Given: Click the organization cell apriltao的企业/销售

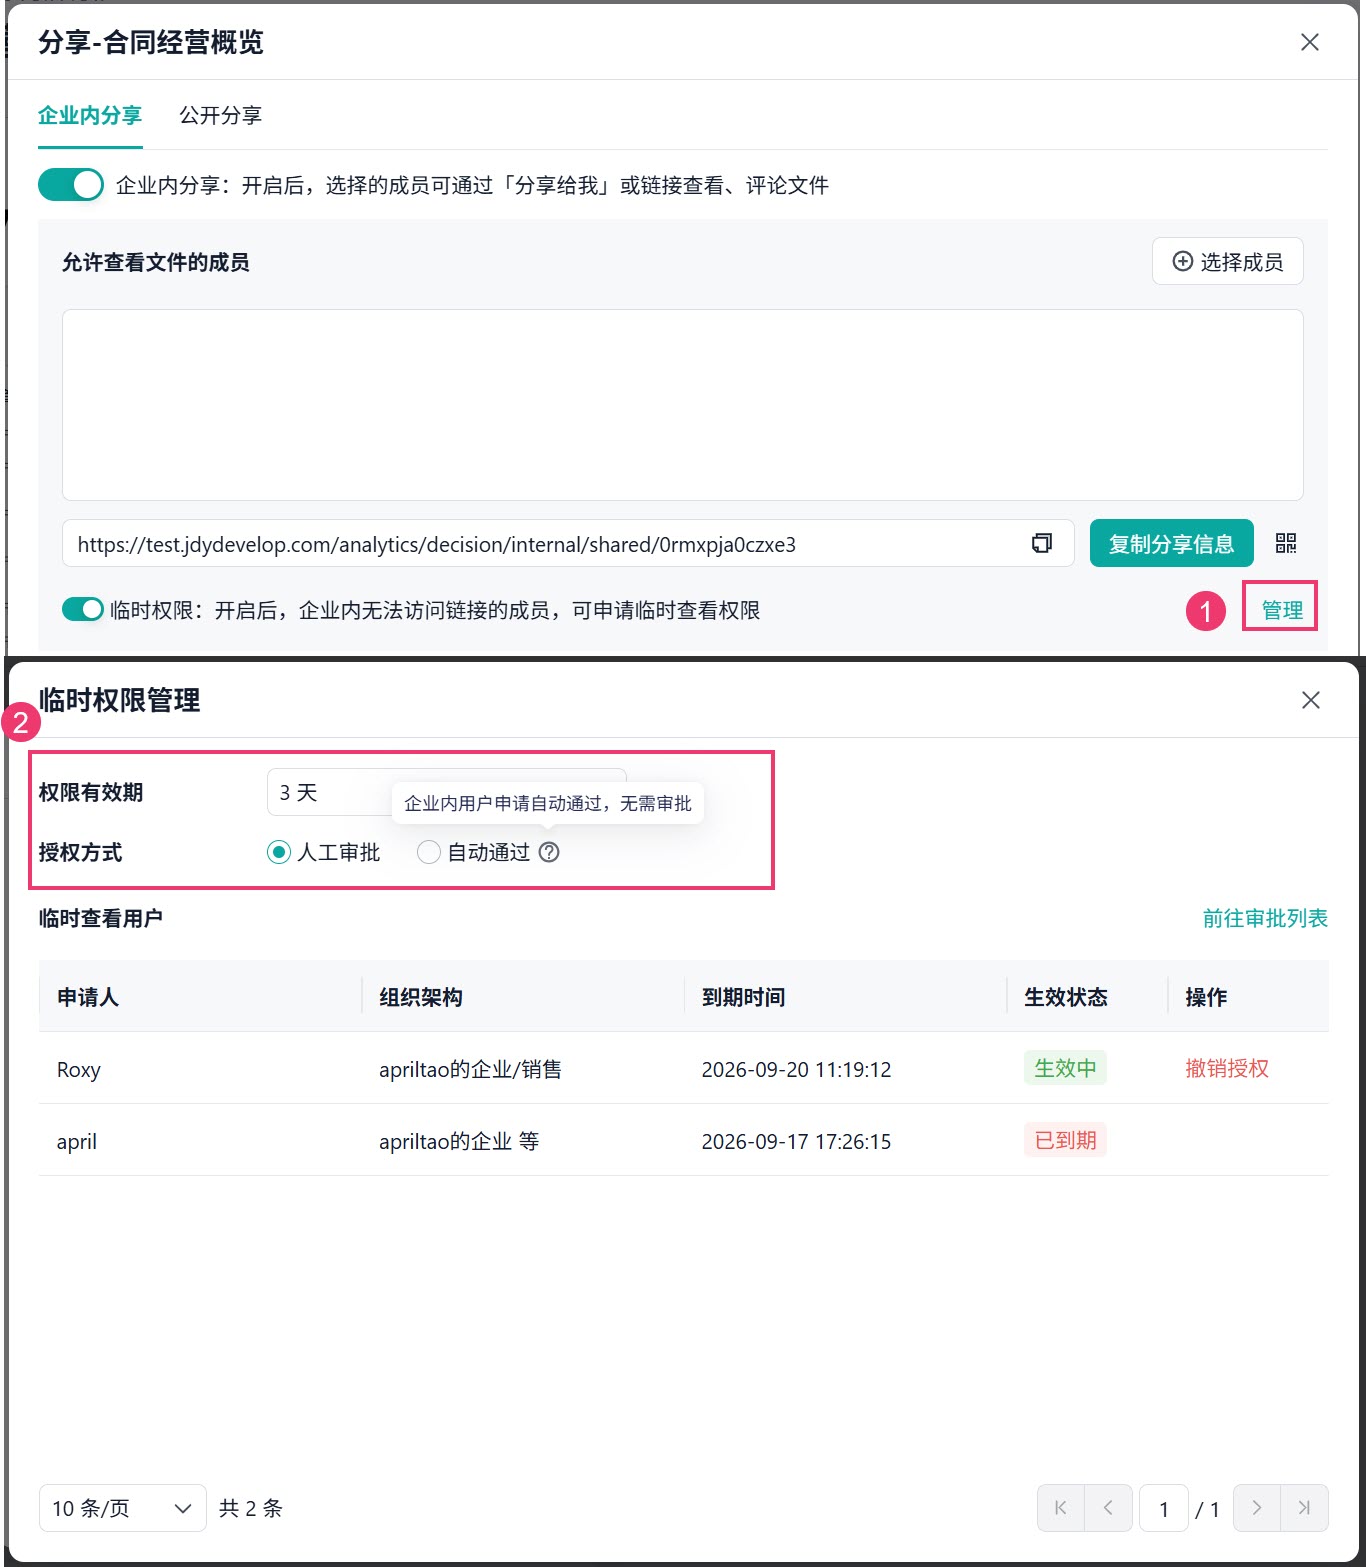Looking at the screenshot, I should (x=470, y=1069).
